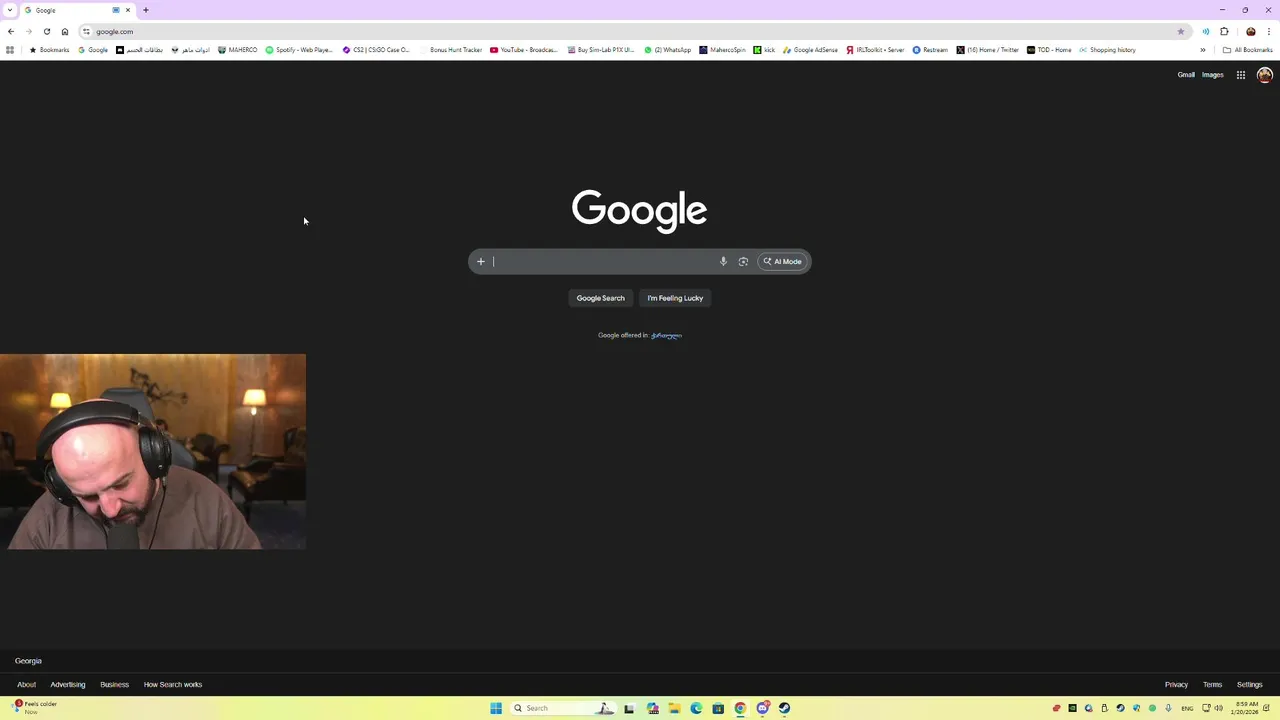1280x720 pixels.
Task: Open the Gmail link
Action: 1186,75
